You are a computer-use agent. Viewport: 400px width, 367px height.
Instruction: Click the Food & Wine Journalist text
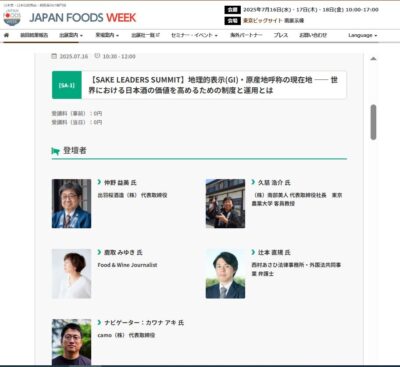click(x=127, y=265)
